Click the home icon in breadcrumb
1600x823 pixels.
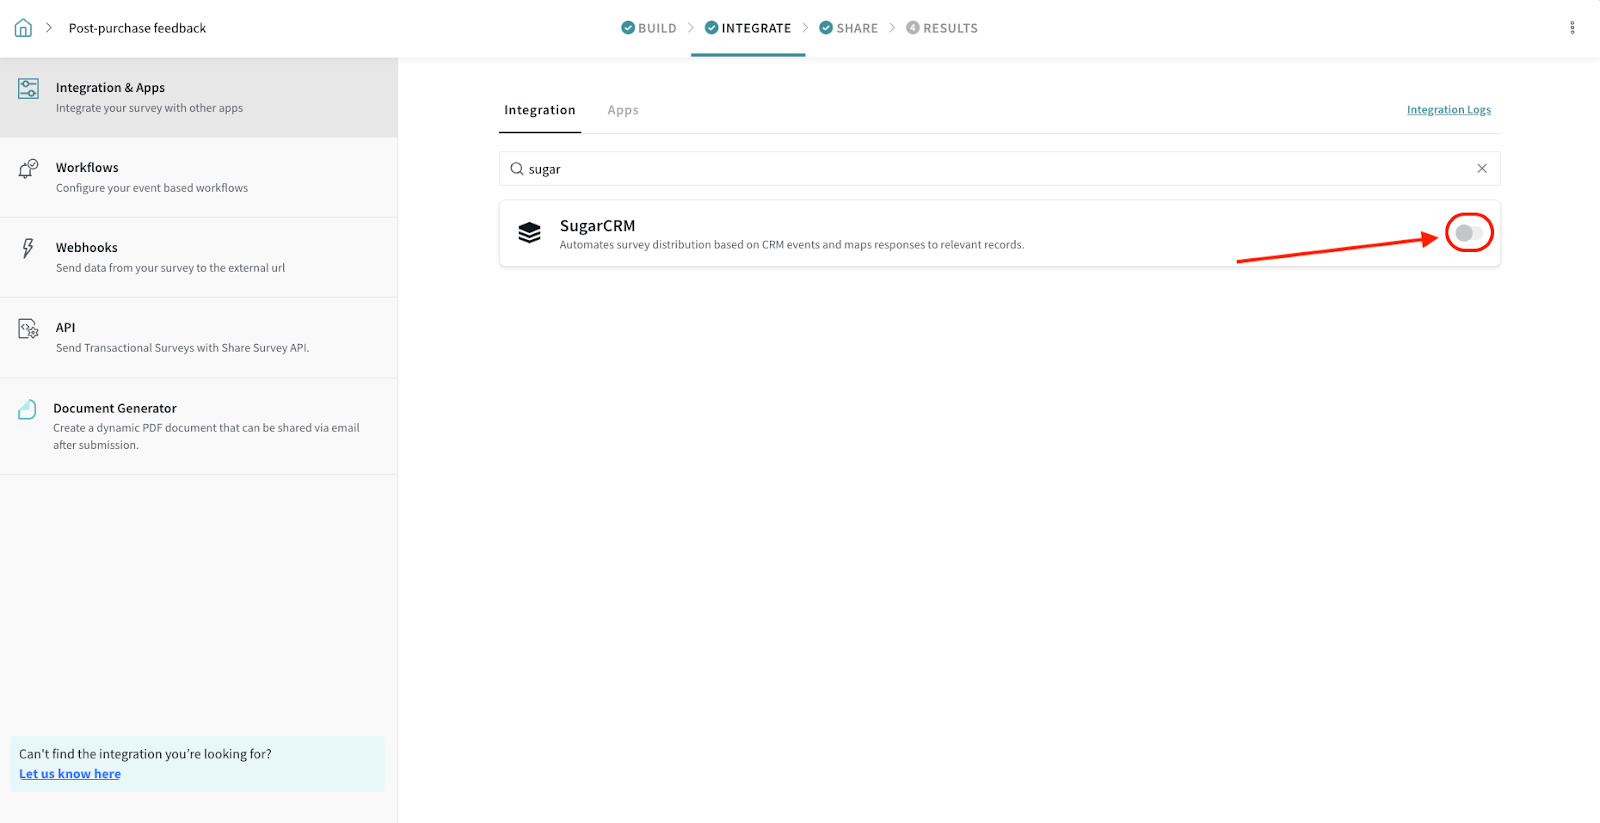[x=23, y=28]
